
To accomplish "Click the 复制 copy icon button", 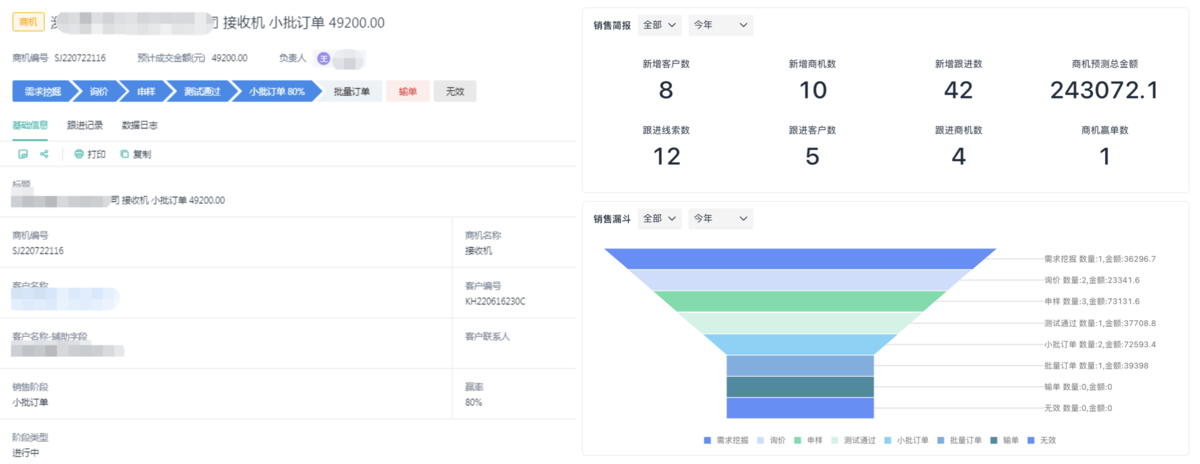I will [135, 155].
